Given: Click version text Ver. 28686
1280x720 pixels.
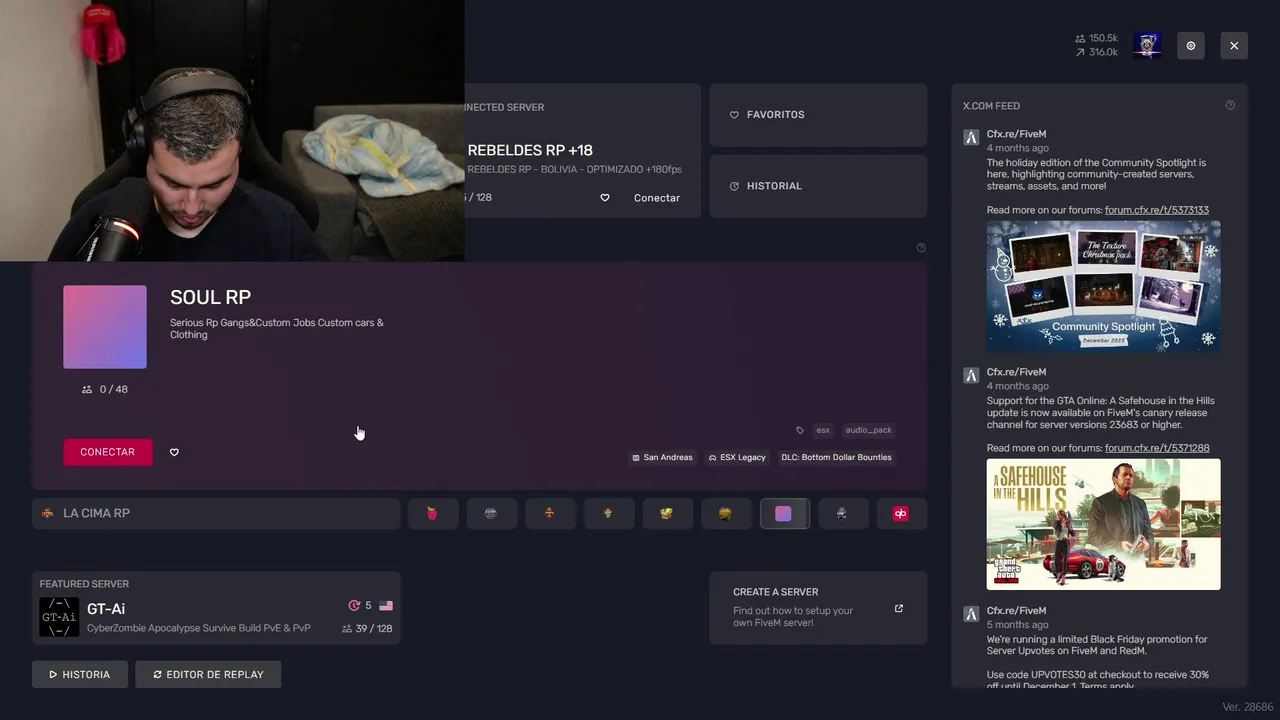Looking at the screenshot, I should click(1248, 707).
